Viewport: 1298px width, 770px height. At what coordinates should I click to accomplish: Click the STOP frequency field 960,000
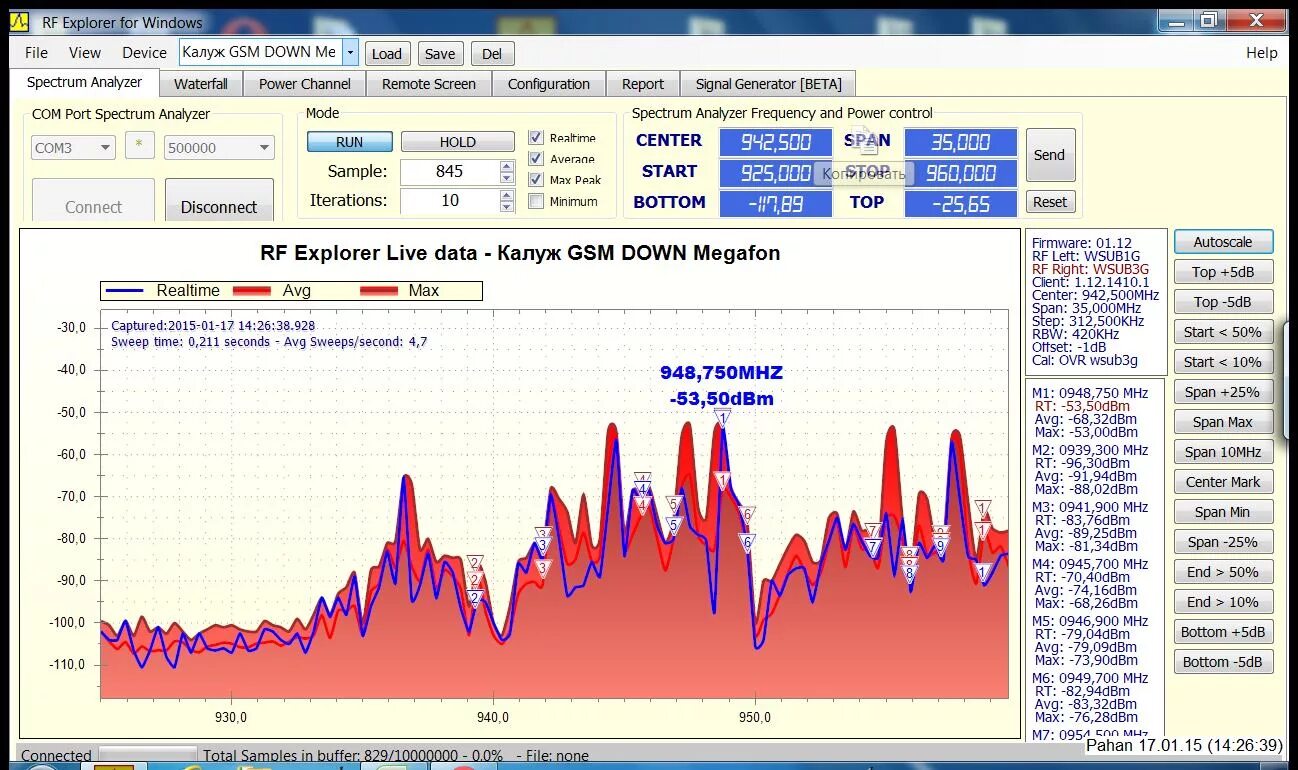pyautogui.click(x=961, y=173)
